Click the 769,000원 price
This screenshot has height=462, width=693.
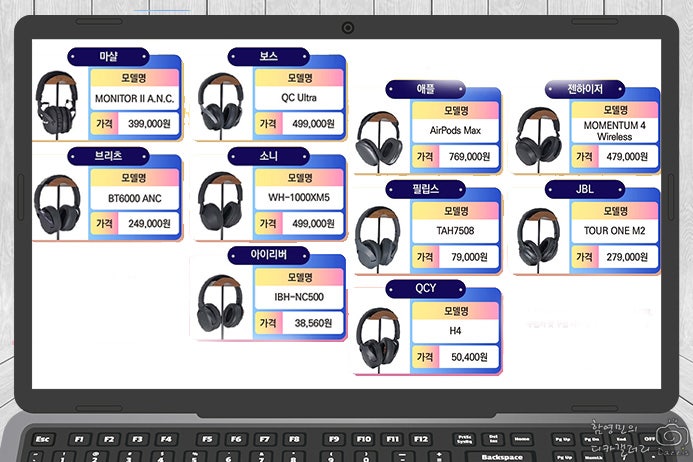[x=469, y=157]
